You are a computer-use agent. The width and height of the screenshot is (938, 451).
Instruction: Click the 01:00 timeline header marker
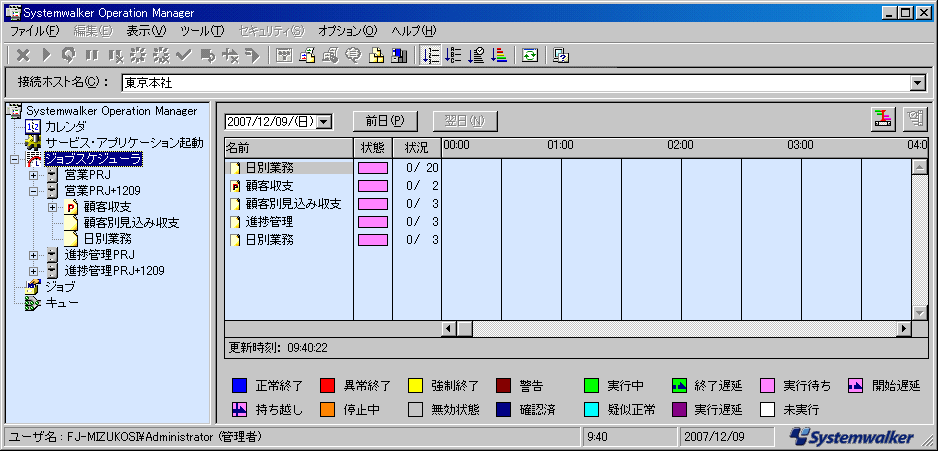(561, 145)
